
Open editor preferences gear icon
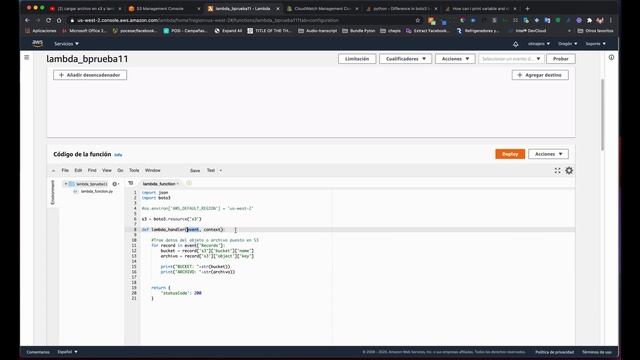[569, 171]
